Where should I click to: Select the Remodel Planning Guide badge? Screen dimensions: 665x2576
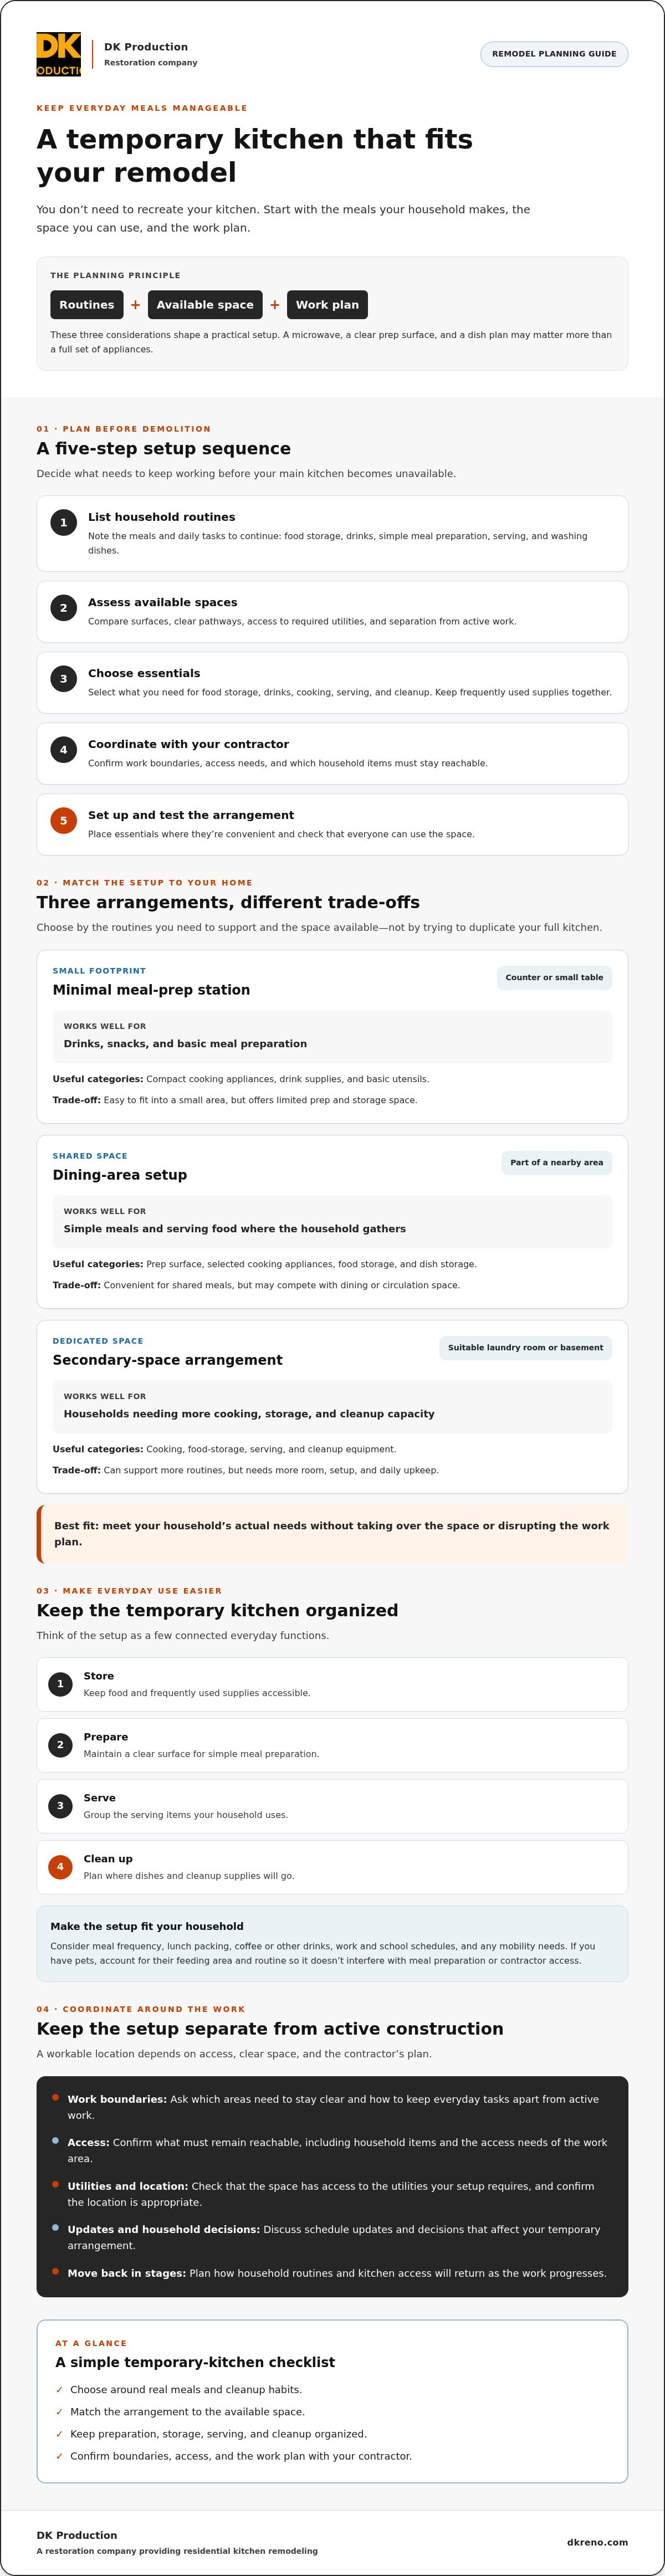click(x=554, y=54)
